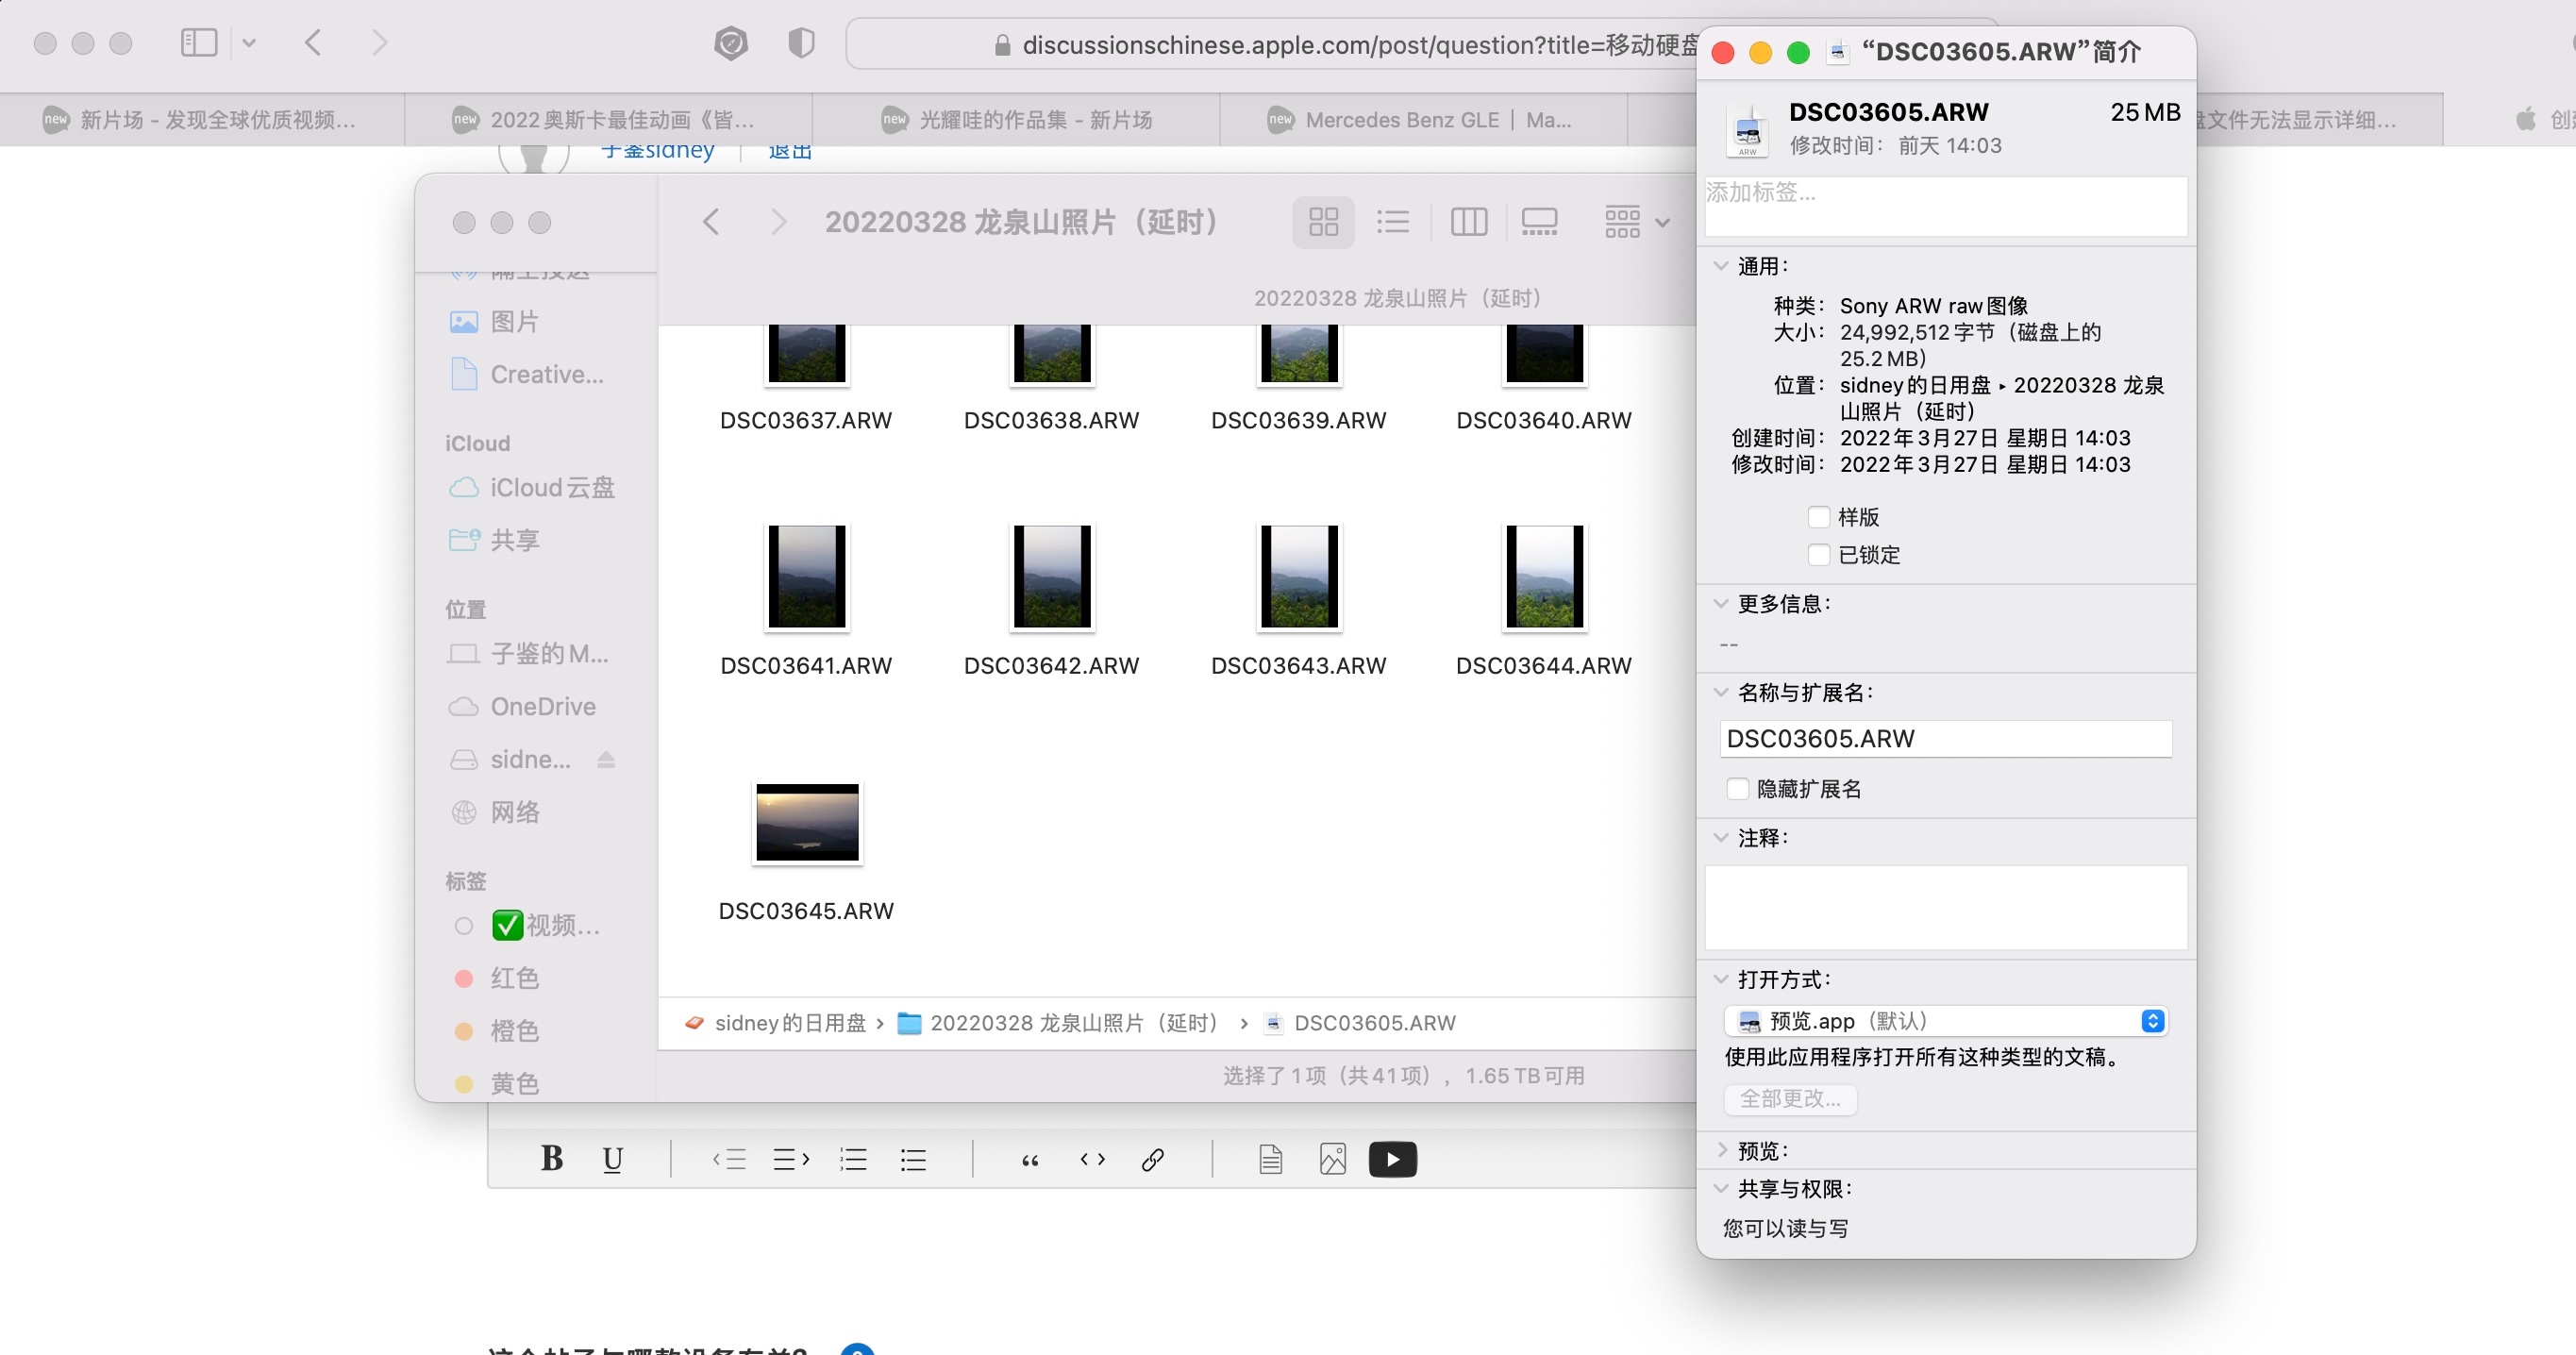Open the 预览.app default application dropdown
The height and width of the screenshot is (1355, 2576).
point(1945,1020)
